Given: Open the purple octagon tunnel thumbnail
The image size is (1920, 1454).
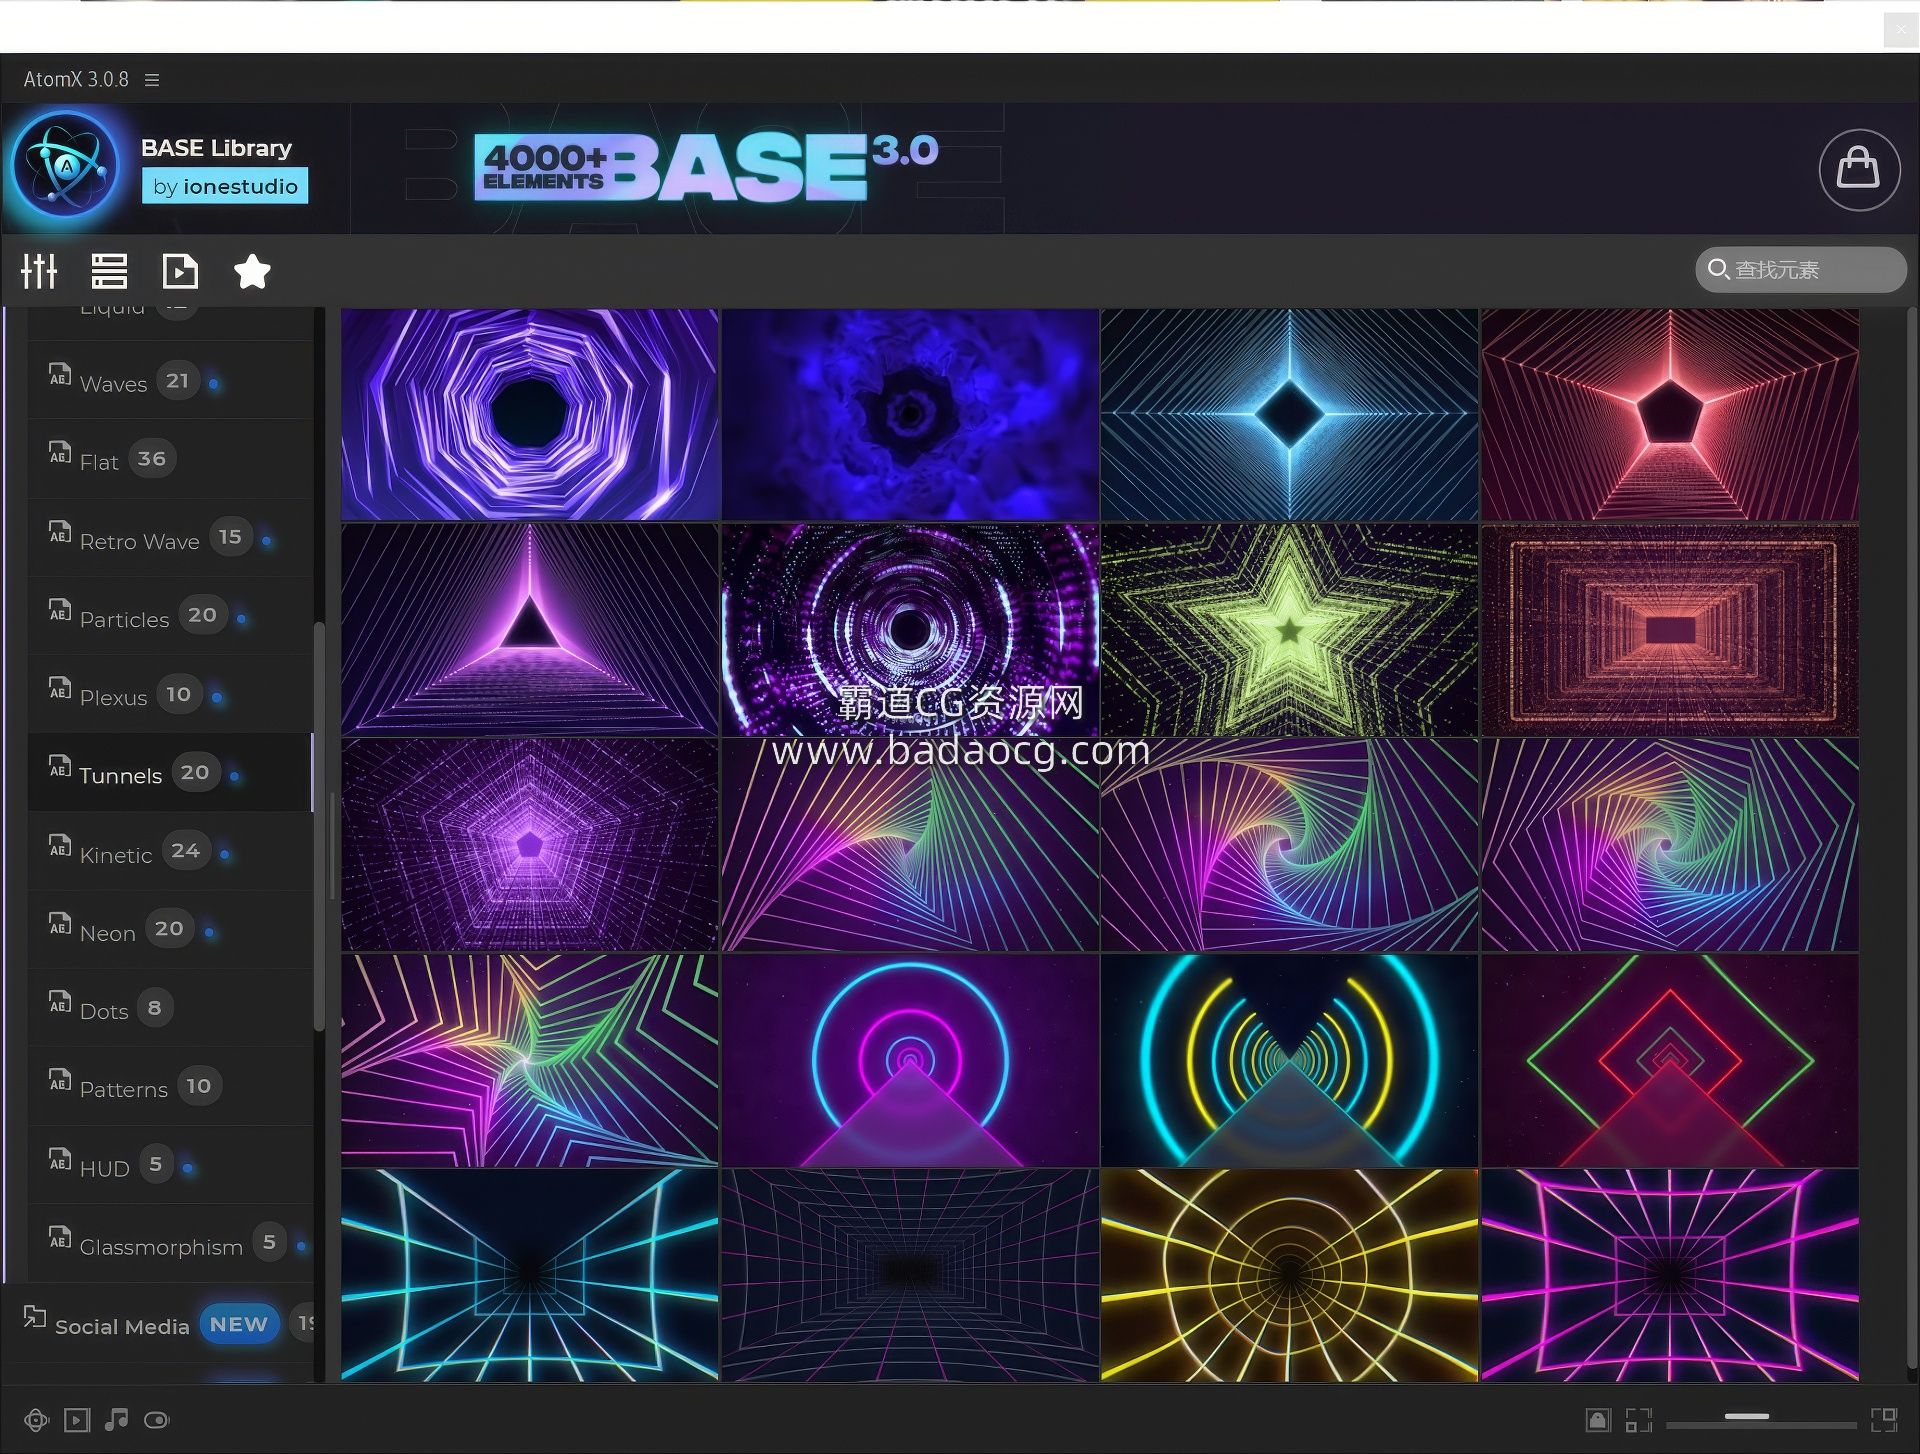Looking at the screenshot, I should [529, 414].
